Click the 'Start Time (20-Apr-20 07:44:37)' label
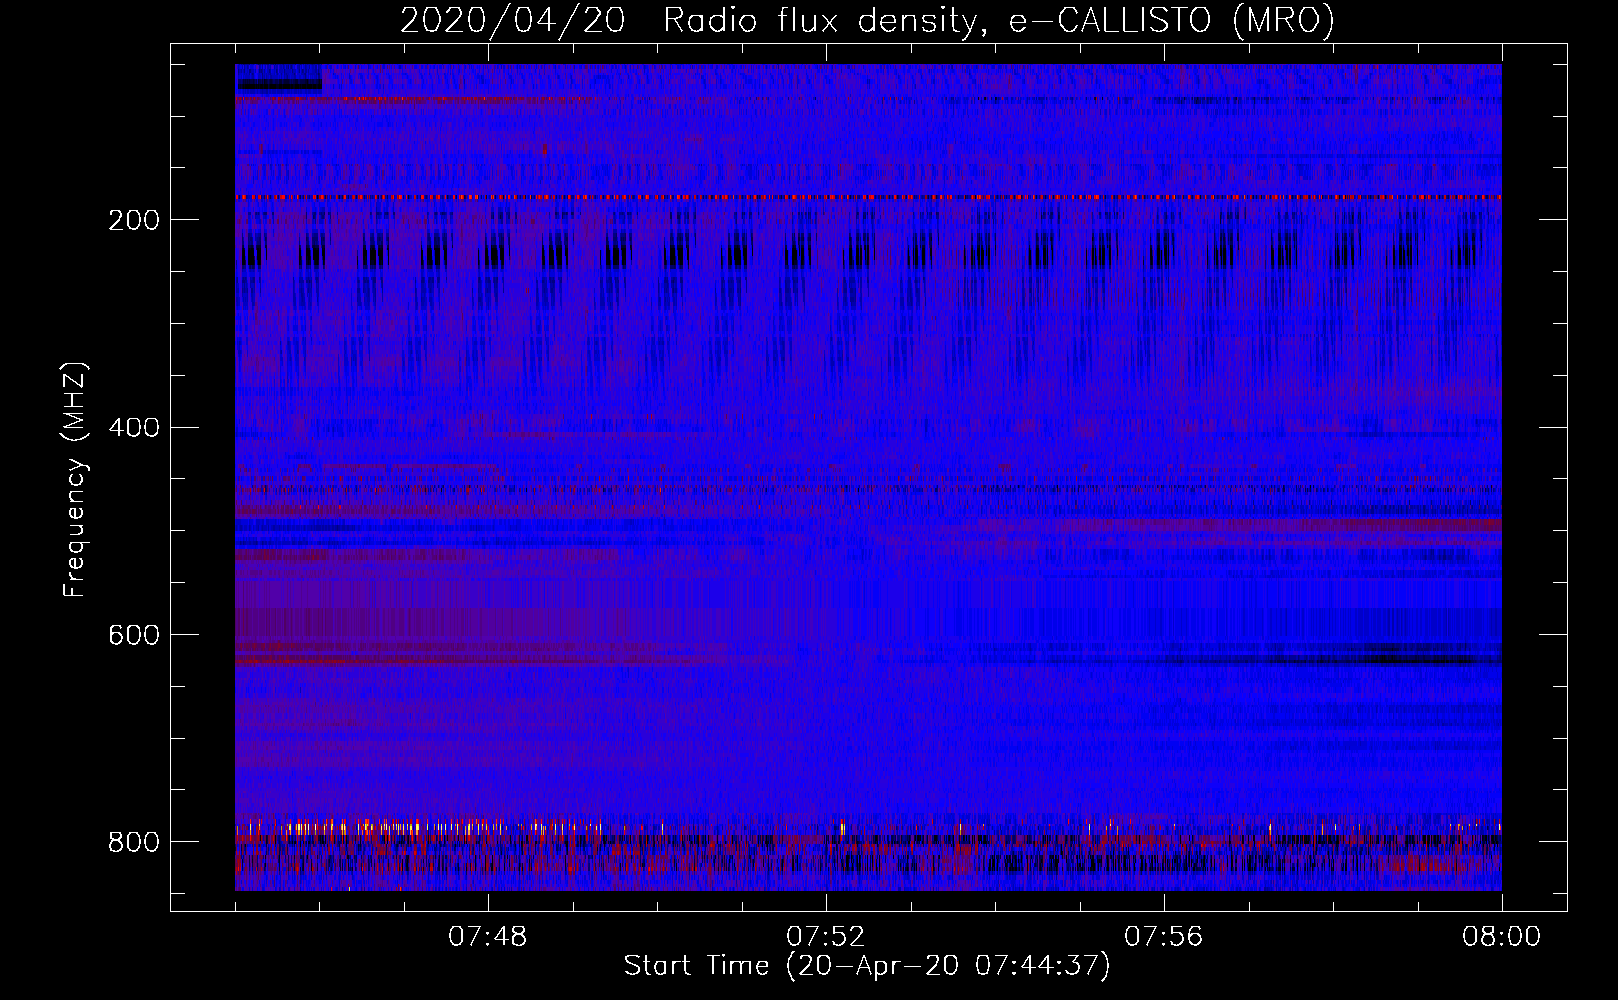 click(867, 966)
